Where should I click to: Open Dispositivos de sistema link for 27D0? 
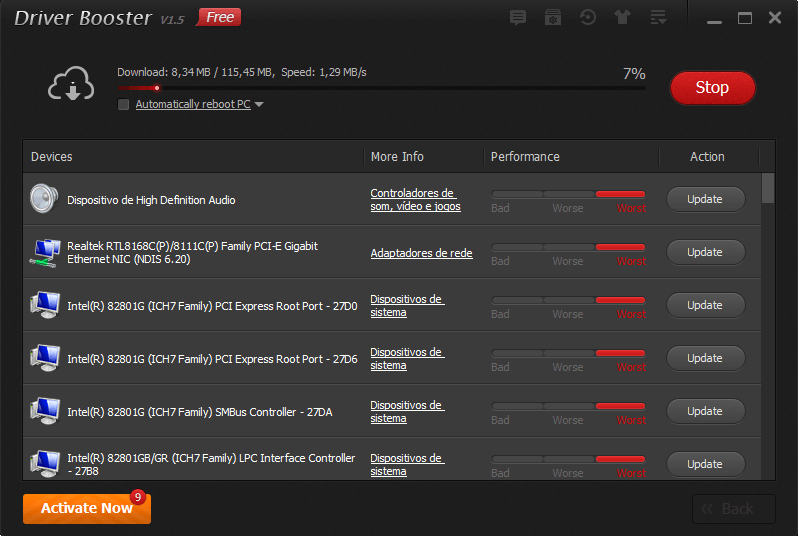407,305
